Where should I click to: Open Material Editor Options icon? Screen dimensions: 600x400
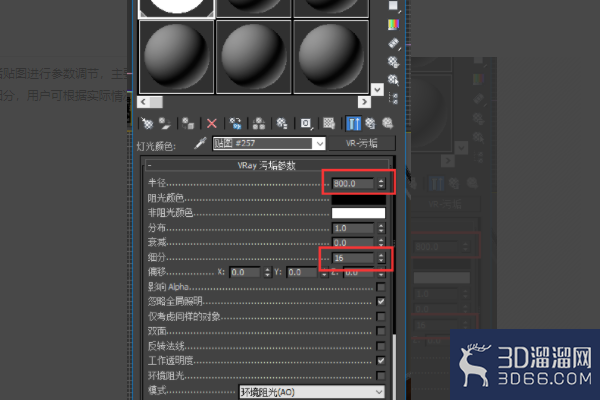click(393, 62)
